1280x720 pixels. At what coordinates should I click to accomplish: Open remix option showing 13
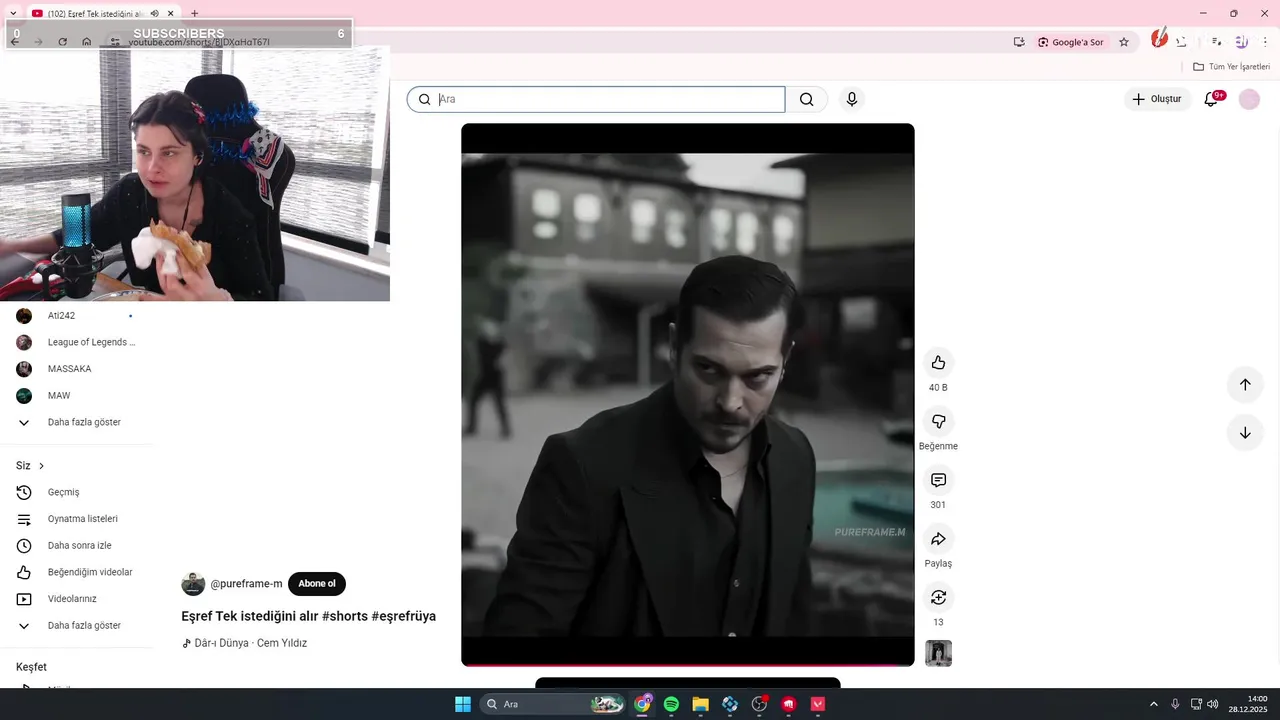pos(938,597)
